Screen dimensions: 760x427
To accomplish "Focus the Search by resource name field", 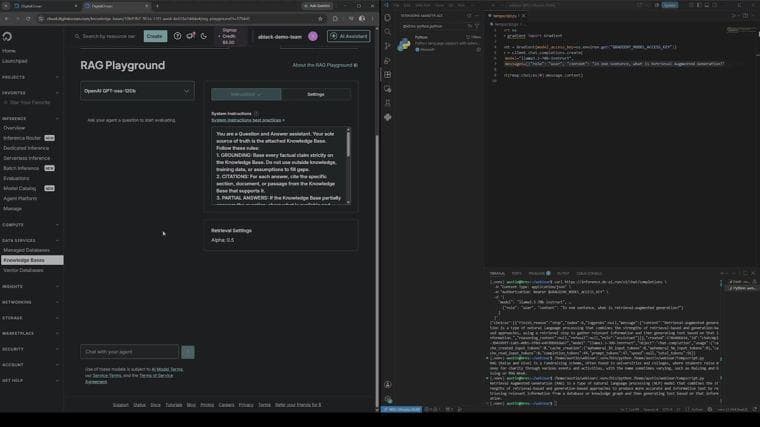I will (106, 36).
